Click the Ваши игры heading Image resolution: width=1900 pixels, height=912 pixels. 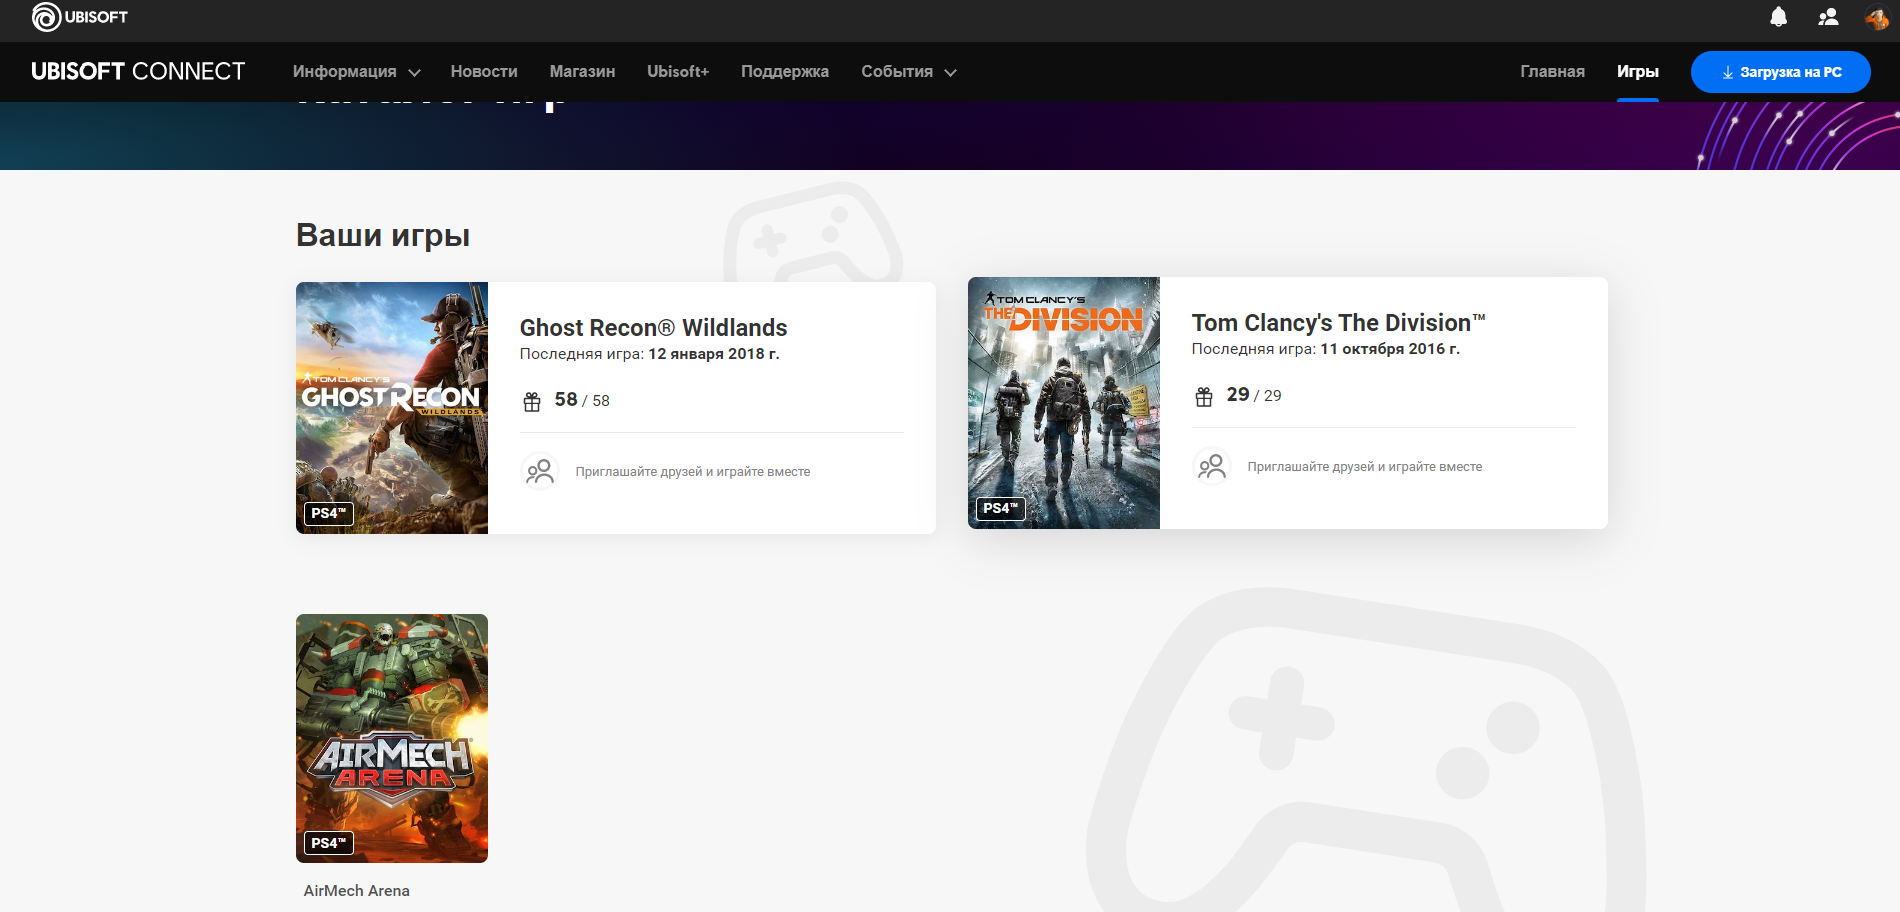click(383, 235)
